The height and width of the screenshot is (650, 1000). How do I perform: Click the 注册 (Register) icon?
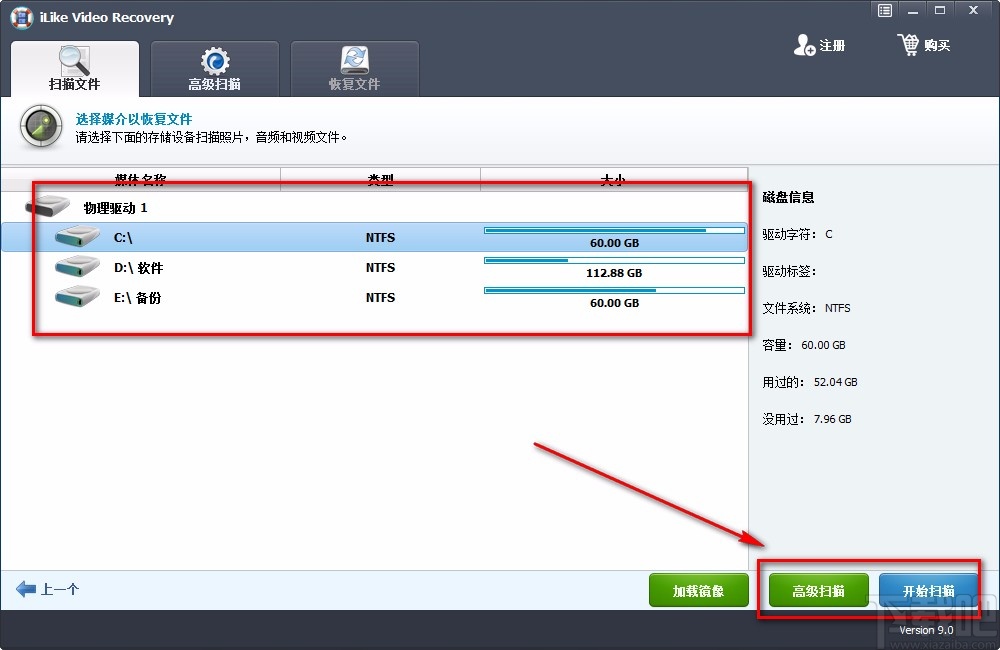tap(805, 44)
